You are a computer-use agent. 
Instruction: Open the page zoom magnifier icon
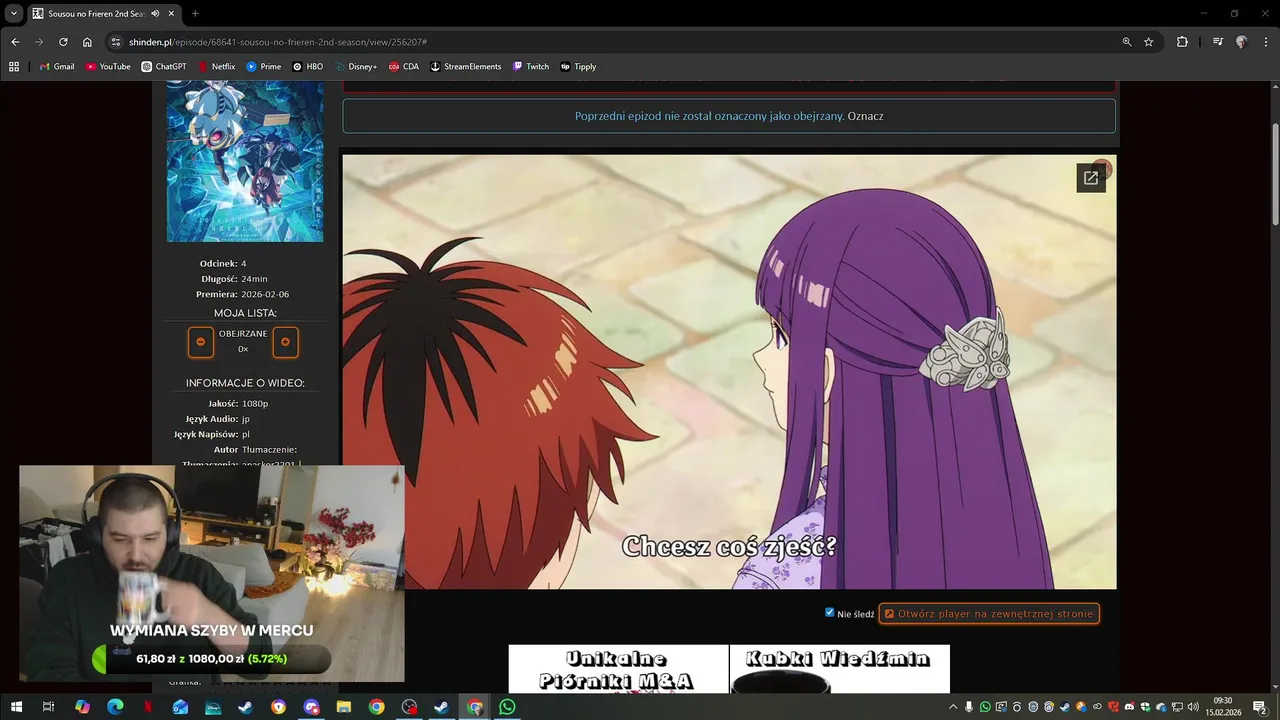pos(1127,42)
